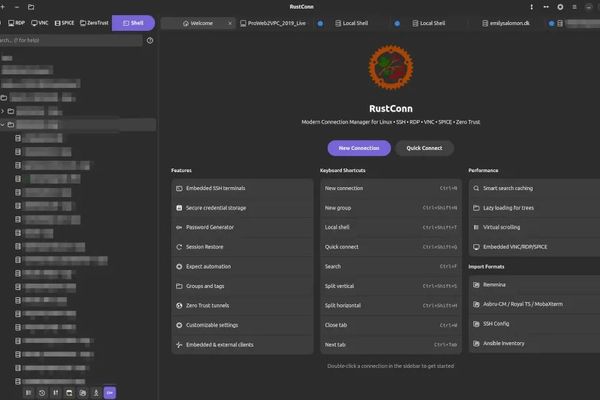Click upload/export icon in sidebar toolbar
The image size is (600, 400).
tap(96, 393)
